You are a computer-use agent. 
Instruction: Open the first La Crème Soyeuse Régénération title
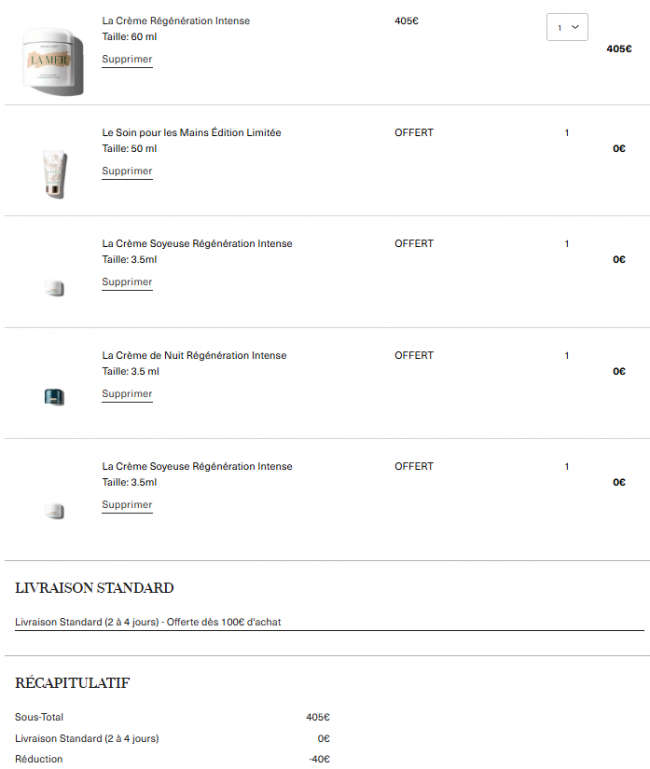[197, 244]
